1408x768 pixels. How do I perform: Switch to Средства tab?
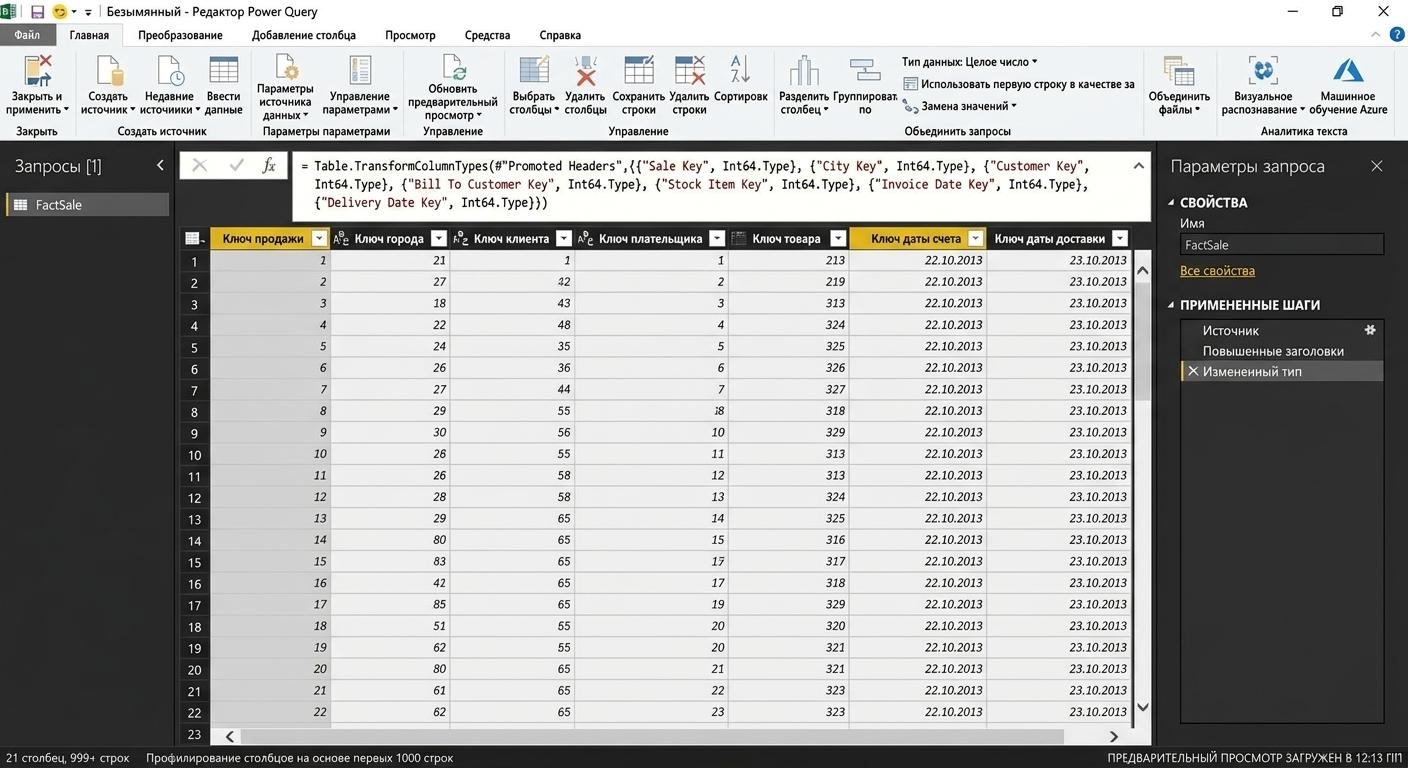pyautogui.click(x=488, y=35)
